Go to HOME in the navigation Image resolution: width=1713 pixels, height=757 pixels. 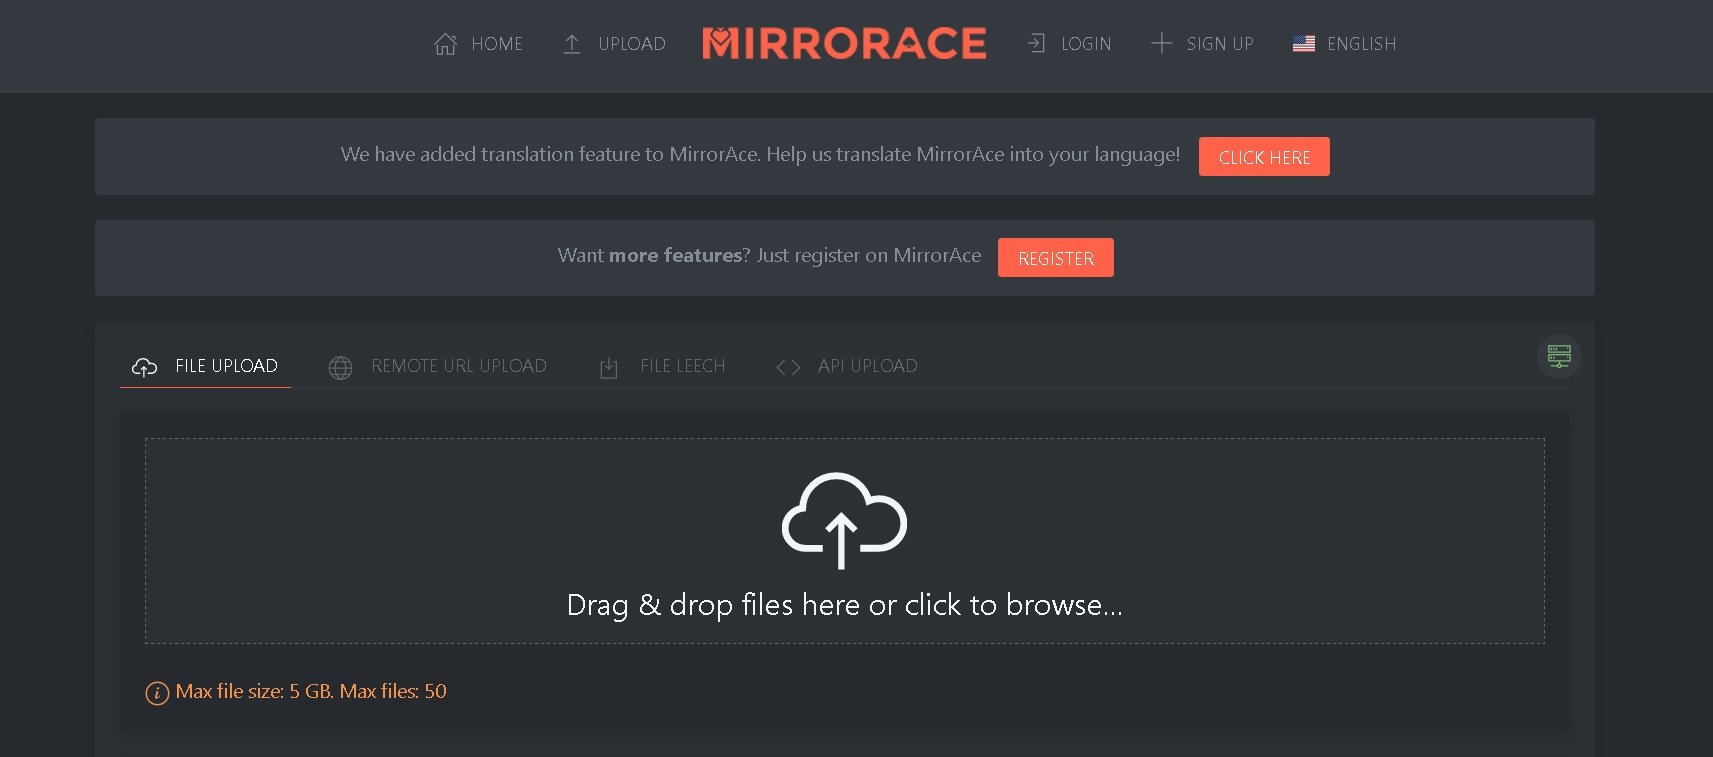pyautogui.click(x=497, y=44)
